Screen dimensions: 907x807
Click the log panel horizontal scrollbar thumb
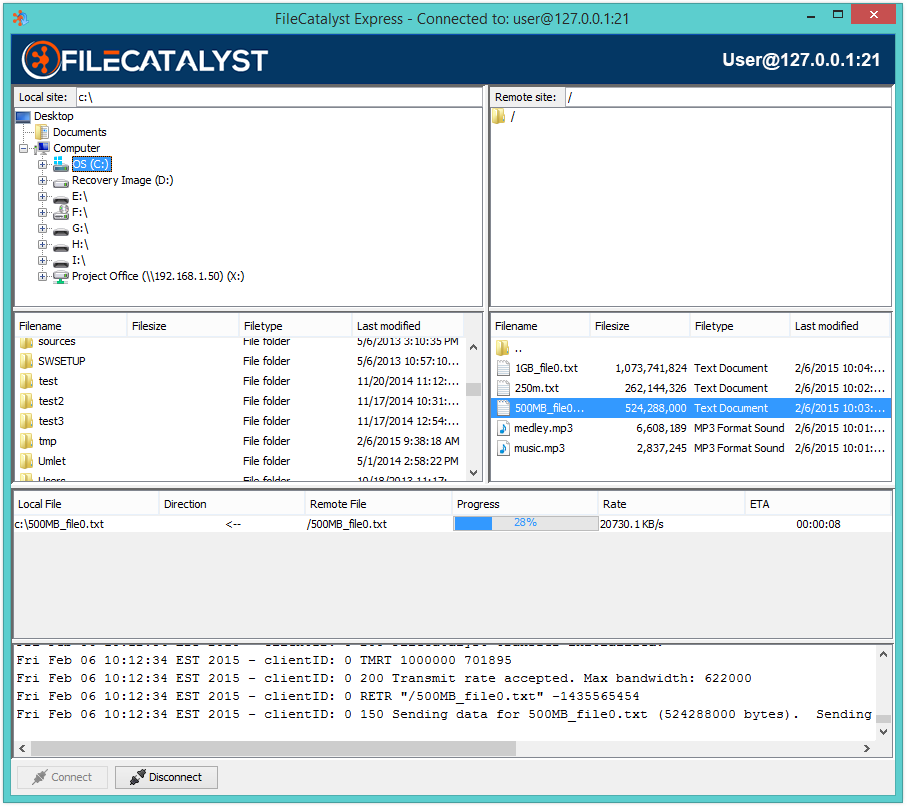point(273,749)
